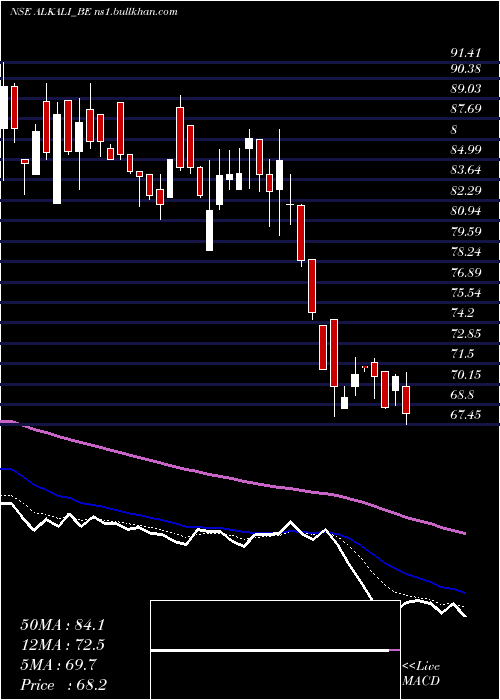
Task: Click the 90.38 price level label
Action: coord(466,69)
